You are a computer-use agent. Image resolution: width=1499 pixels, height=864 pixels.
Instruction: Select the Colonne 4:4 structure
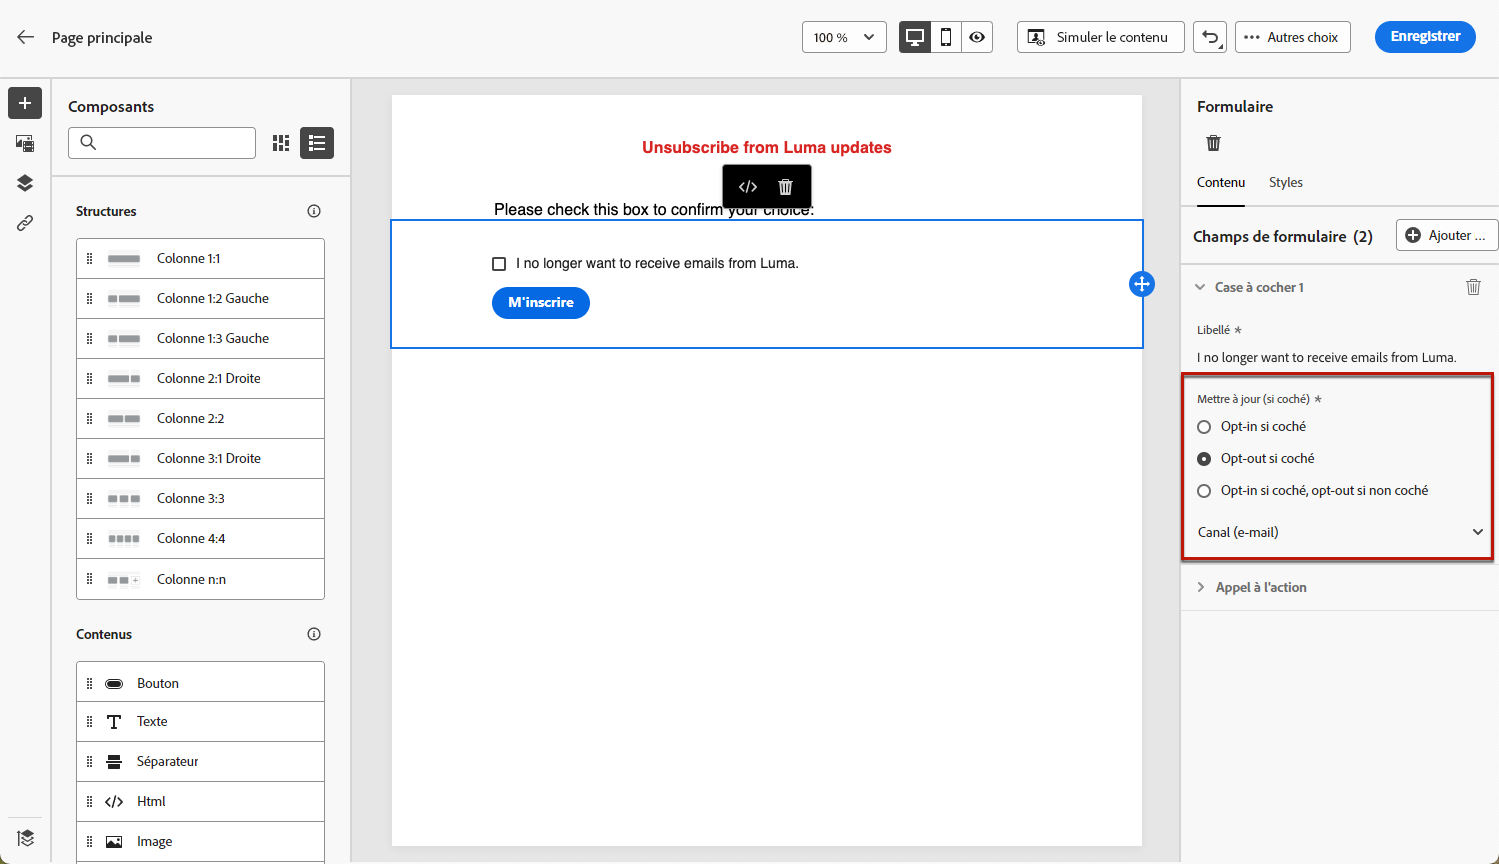tap(200, 539)
